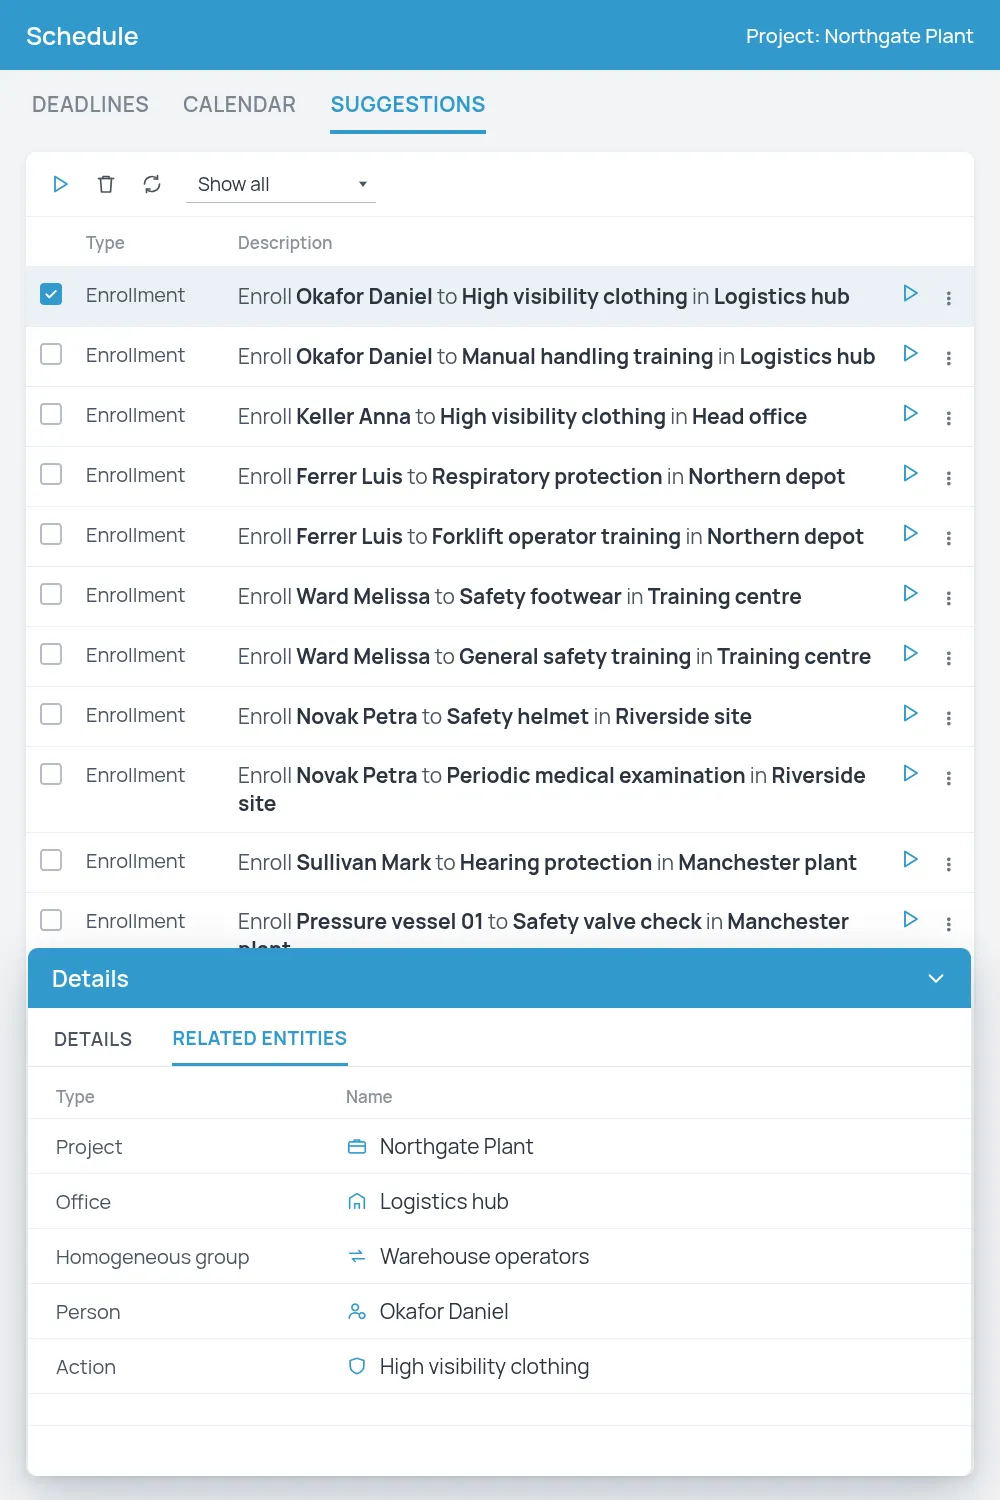Apply the Novak Petra Safety helmet suggestion

coord(910,713)
